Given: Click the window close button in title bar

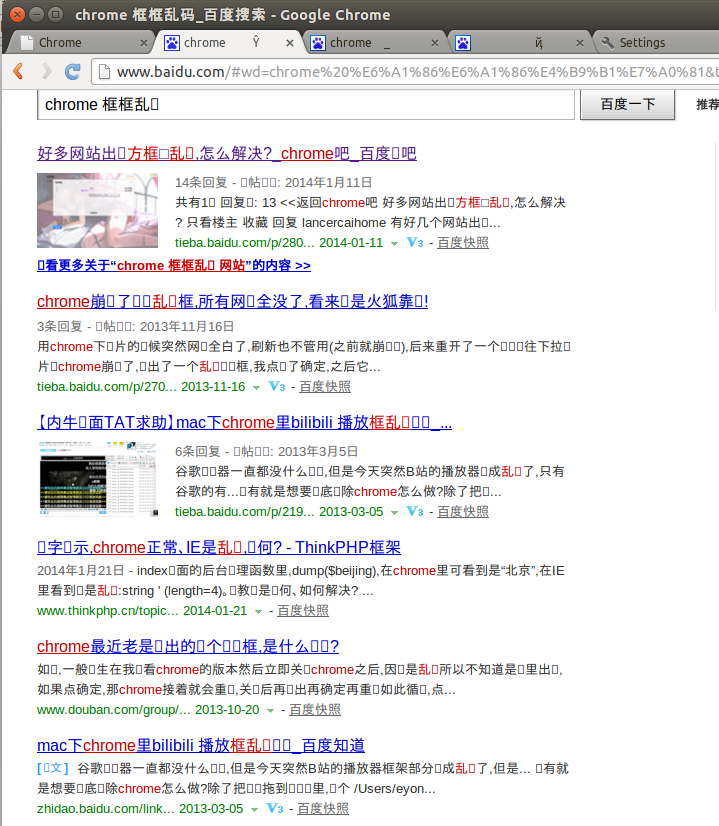Looking at the screenshot, I should [x=17, y=14].
